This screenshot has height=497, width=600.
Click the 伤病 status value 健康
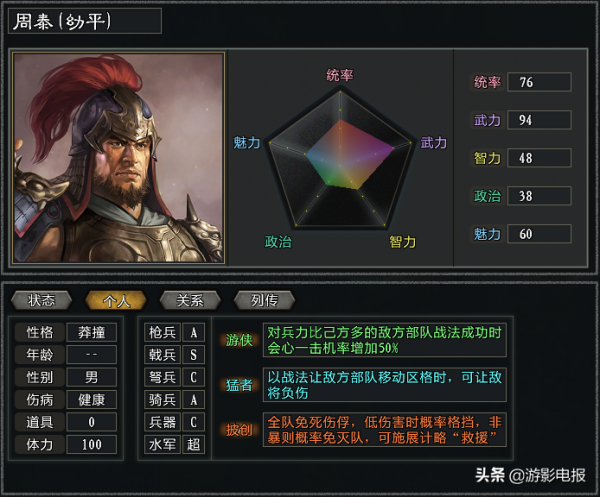tap(92, 399)
